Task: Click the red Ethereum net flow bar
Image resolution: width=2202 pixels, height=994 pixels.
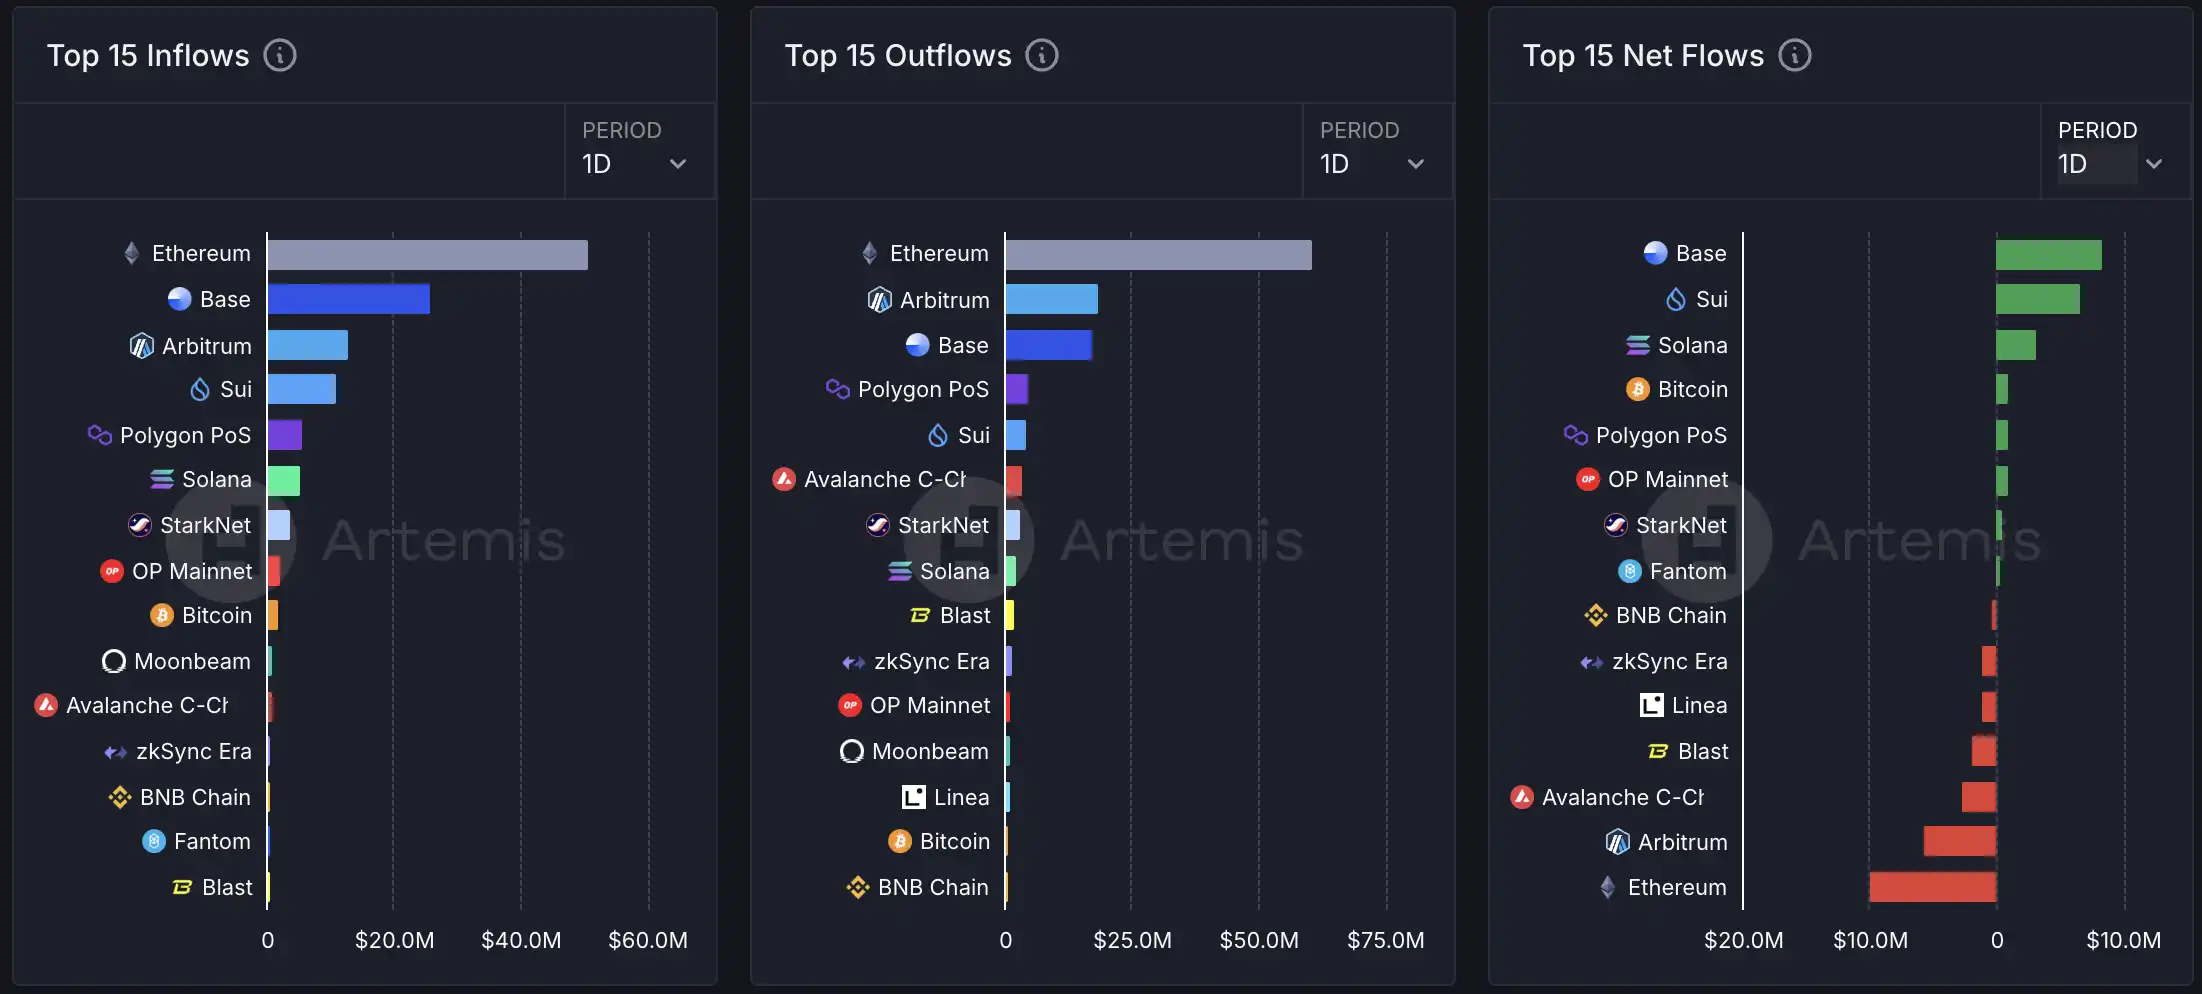Action: tap(1932, 887)
